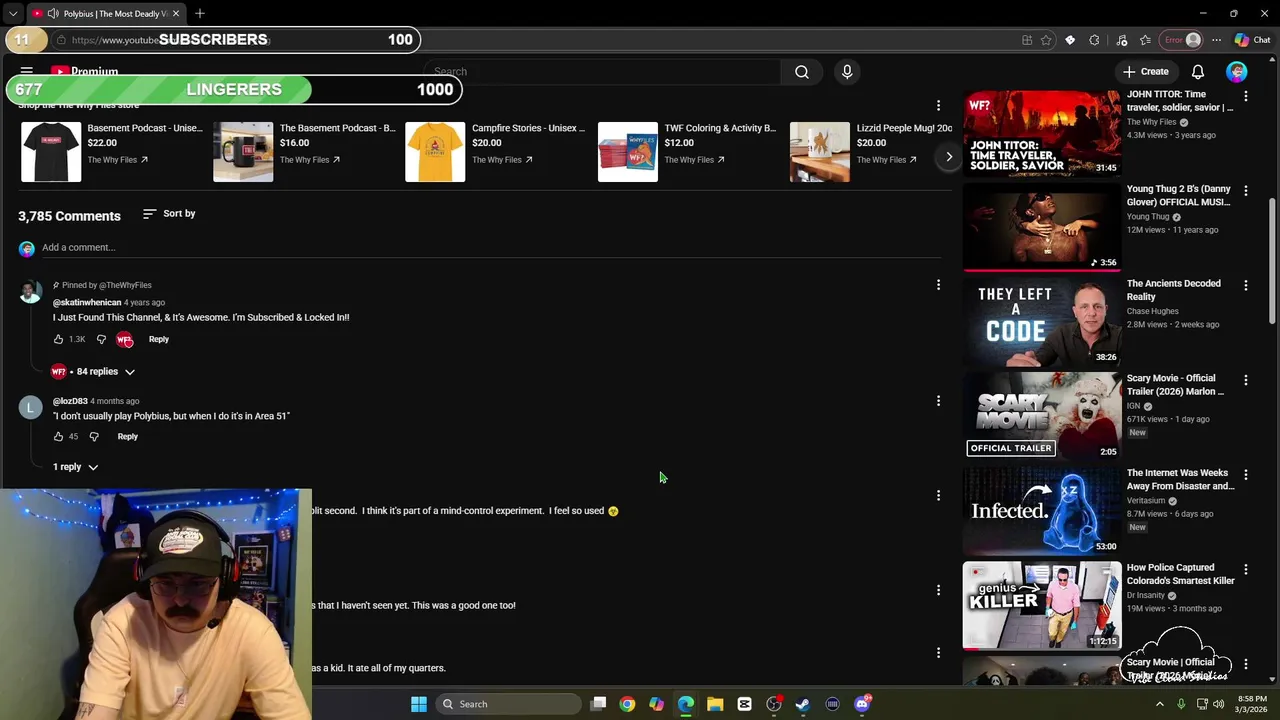Show next merch shelf items arrow
This screenshot has width=1280, height=720.
(949, 157)
